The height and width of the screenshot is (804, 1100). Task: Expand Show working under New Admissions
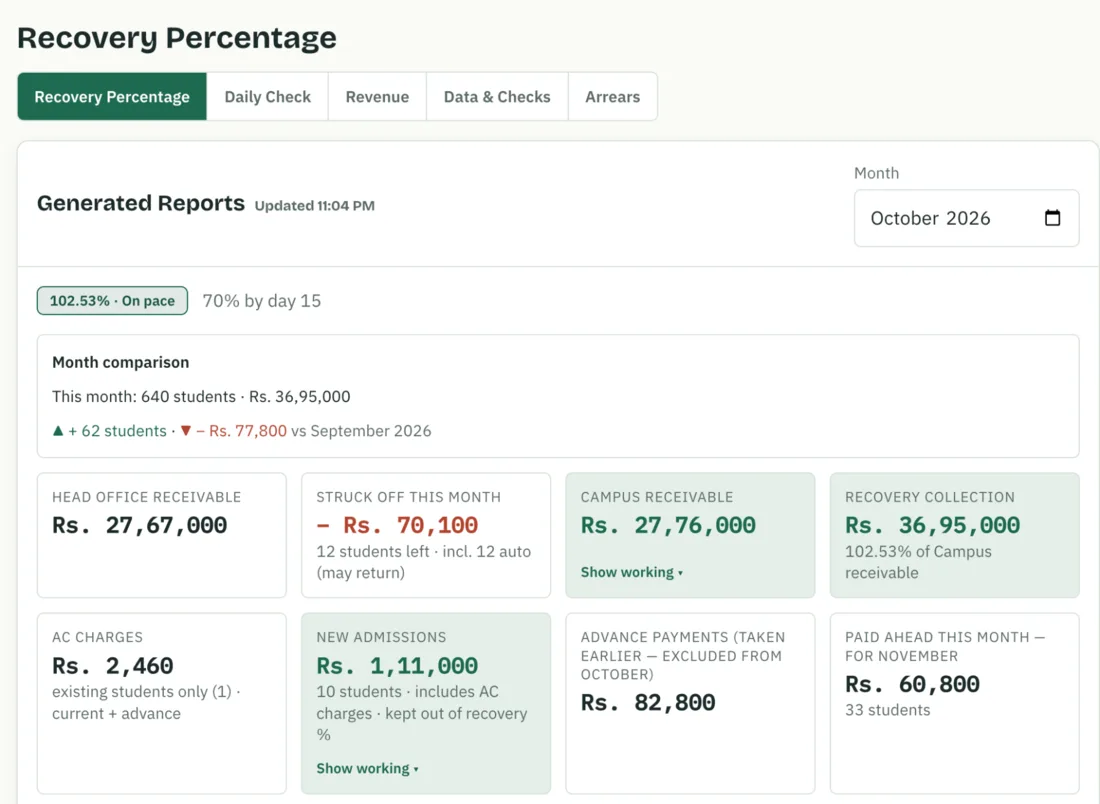click(367, 769)
